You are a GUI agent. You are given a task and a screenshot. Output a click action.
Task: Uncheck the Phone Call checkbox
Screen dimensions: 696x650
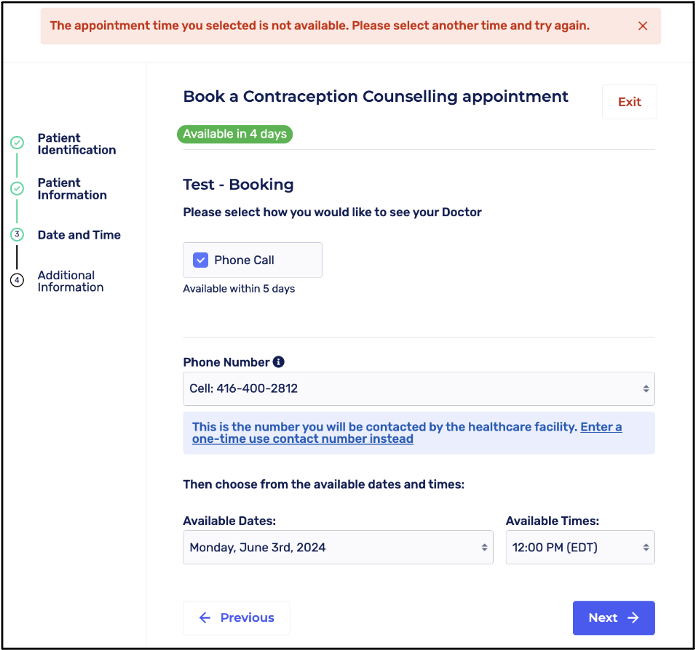pos(201,260)
